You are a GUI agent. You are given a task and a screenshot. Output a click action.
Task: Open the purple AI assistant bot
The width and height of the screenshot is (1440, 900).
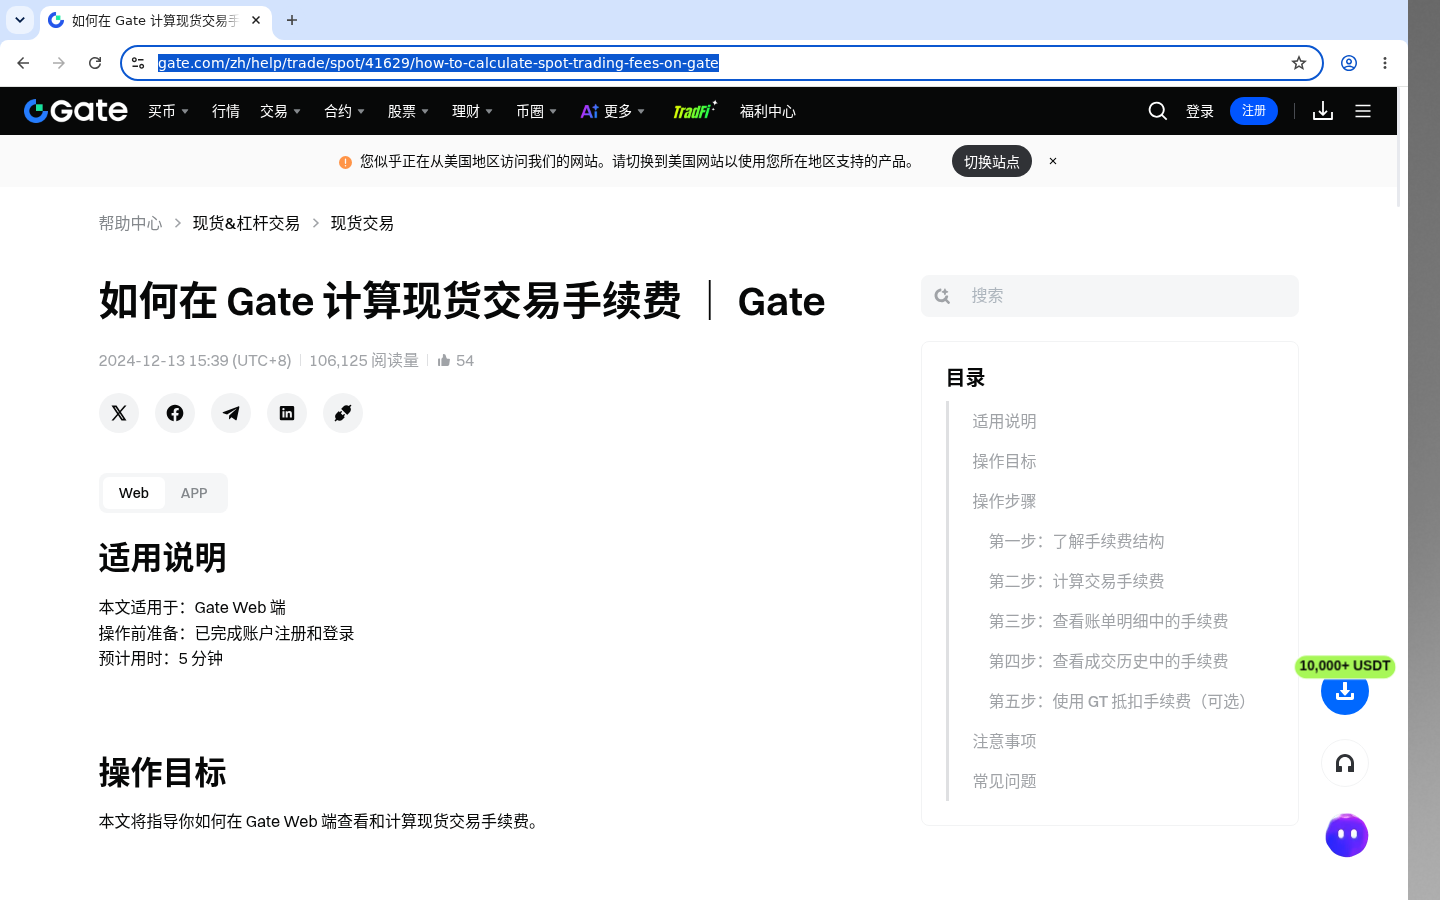coord(1346,835)
